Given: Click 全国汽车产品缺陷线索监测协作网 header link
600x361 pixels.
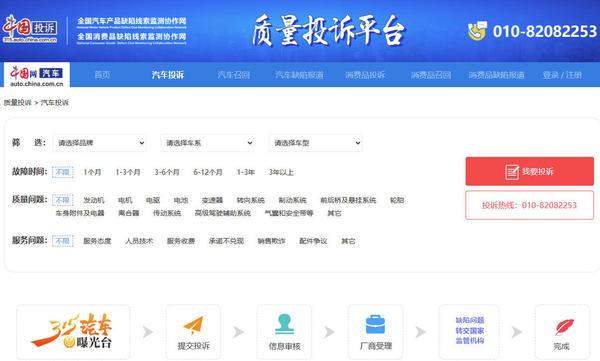Looking at the screenshot, I should point(131,22).
